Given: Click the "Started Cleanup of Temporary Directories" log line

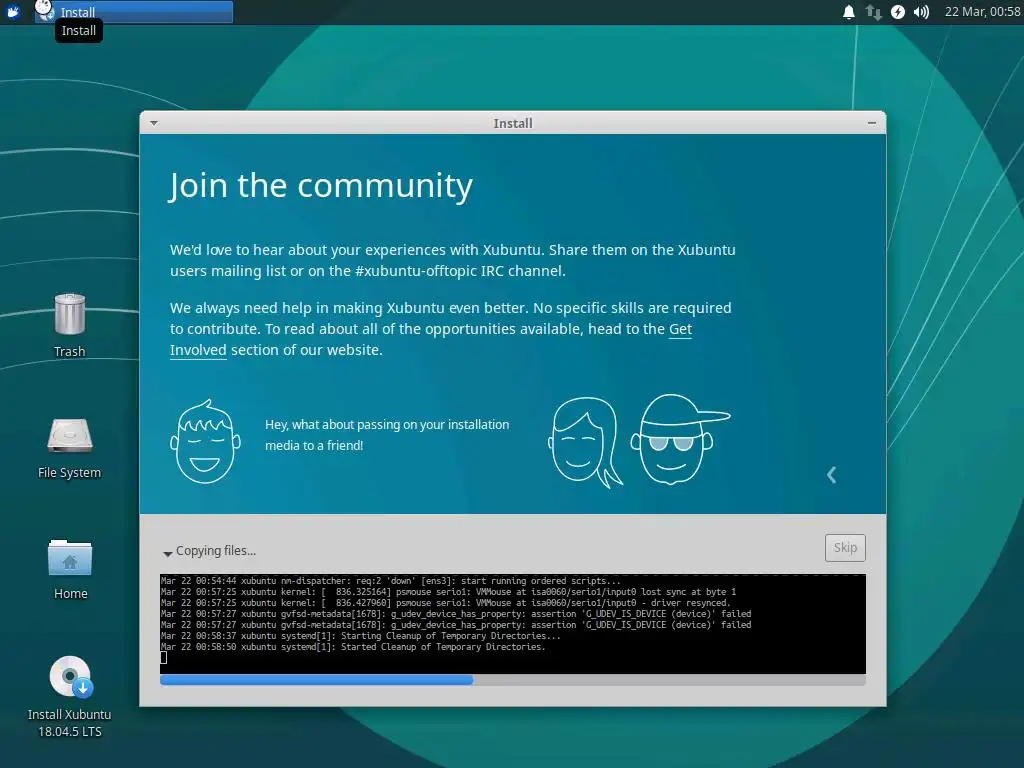Looking at the screenshot, I should pyautogui.click(x=353, y=647).
